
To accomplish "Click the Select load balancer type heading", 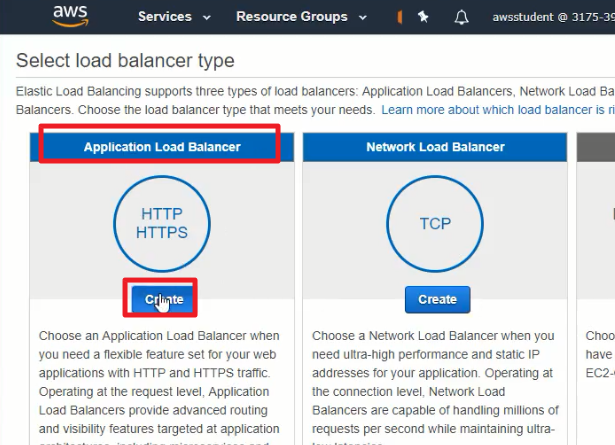I will tap(125, 60).
